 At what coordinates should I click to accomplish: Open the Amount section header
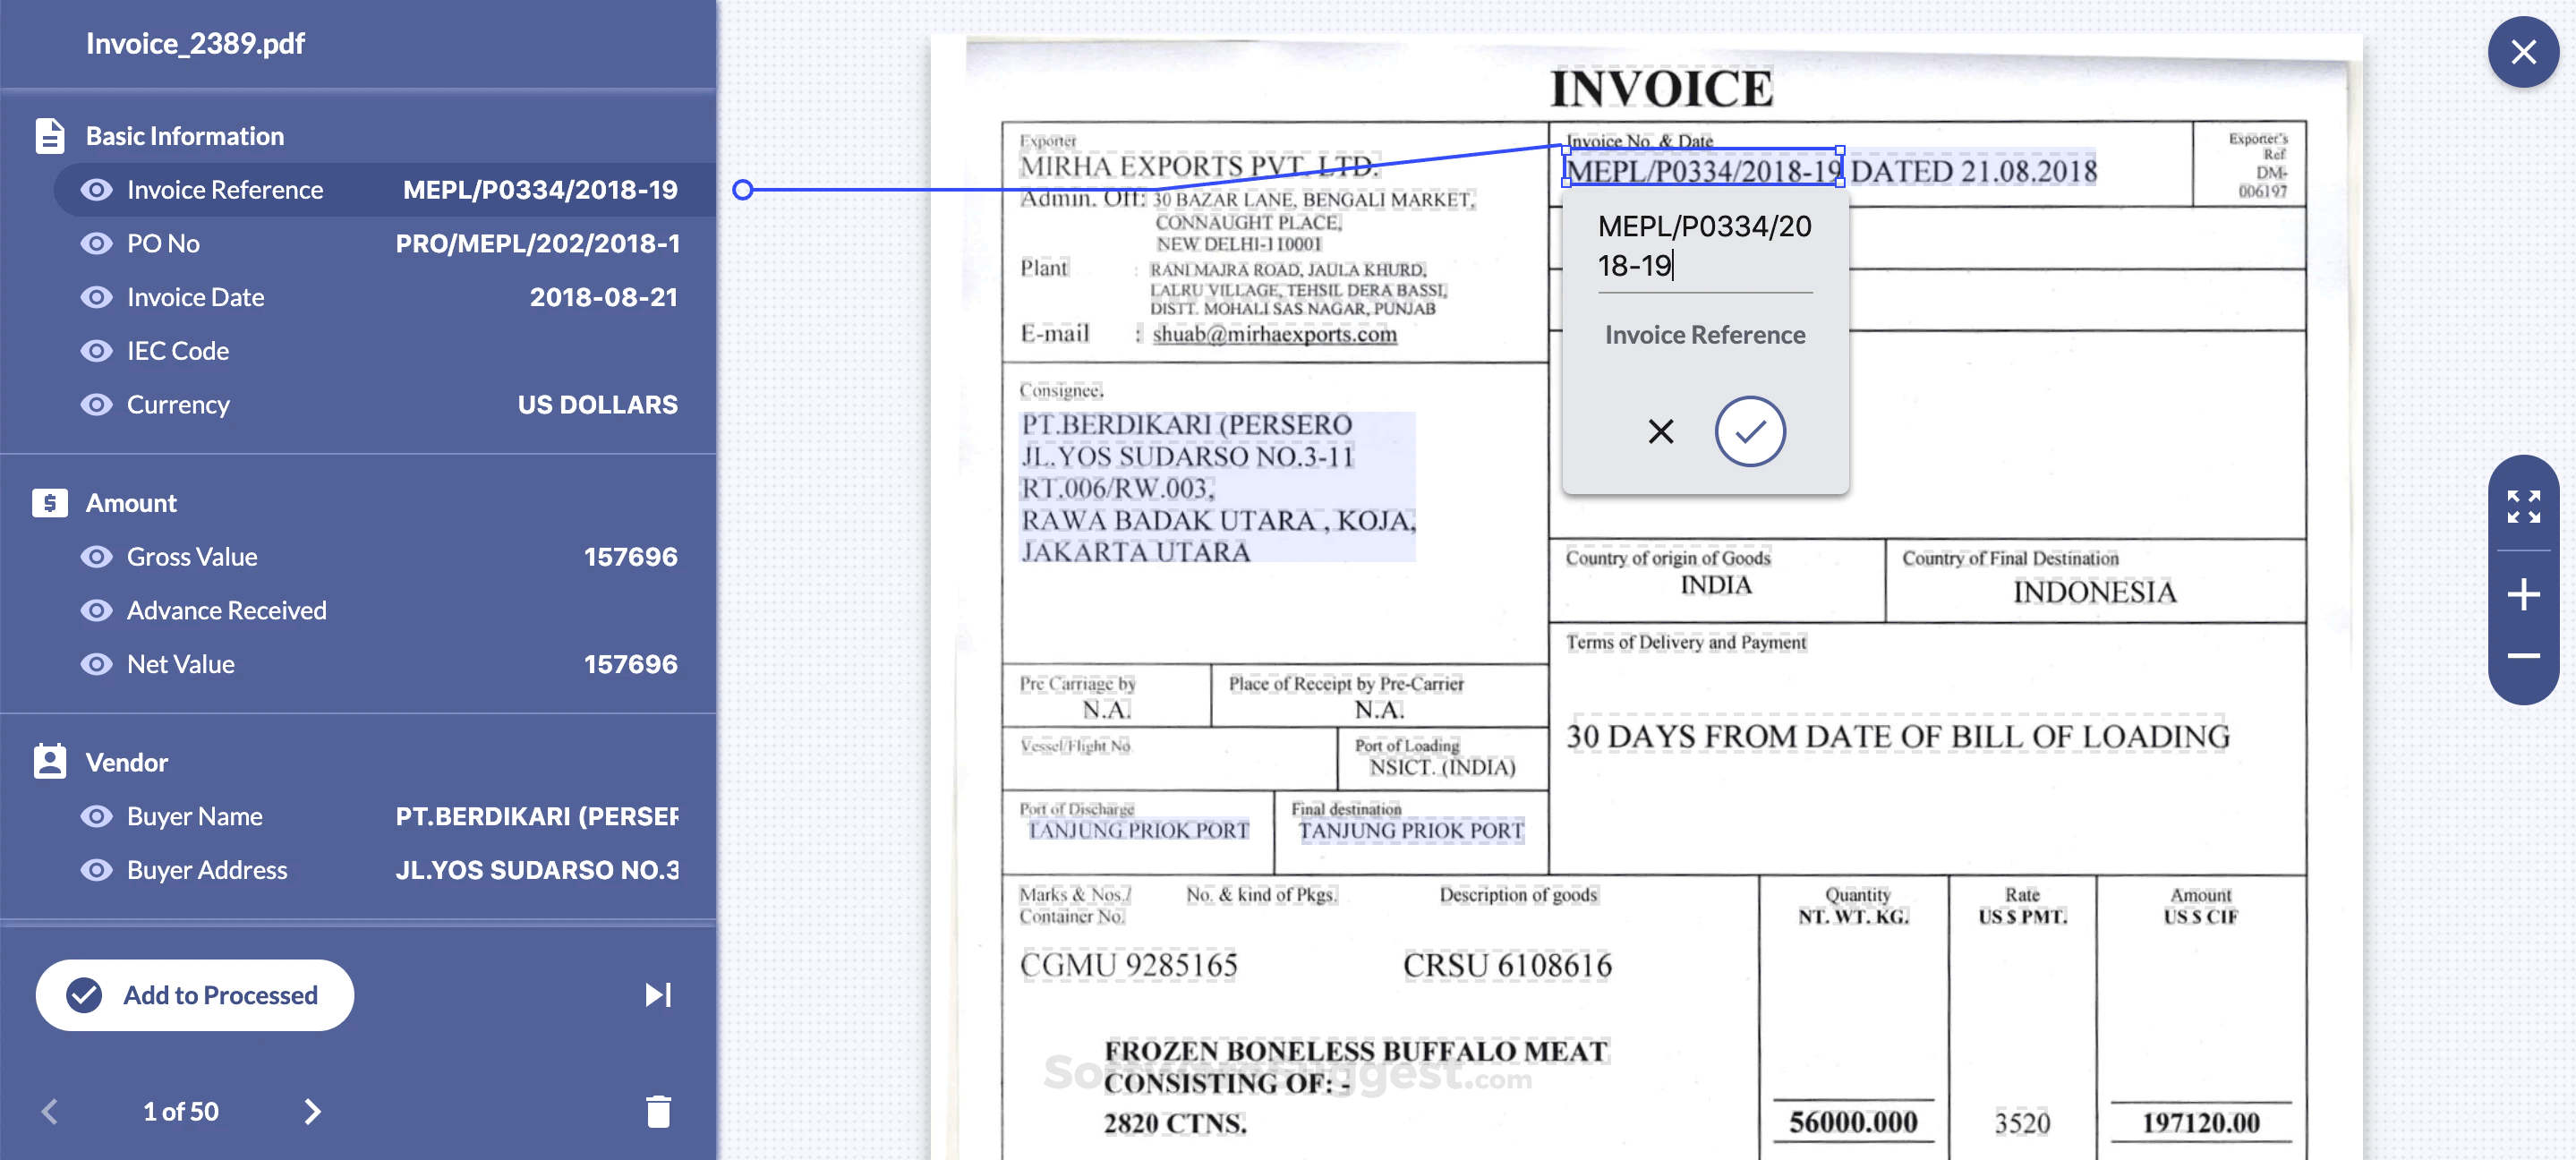click(x=131, y=503)
